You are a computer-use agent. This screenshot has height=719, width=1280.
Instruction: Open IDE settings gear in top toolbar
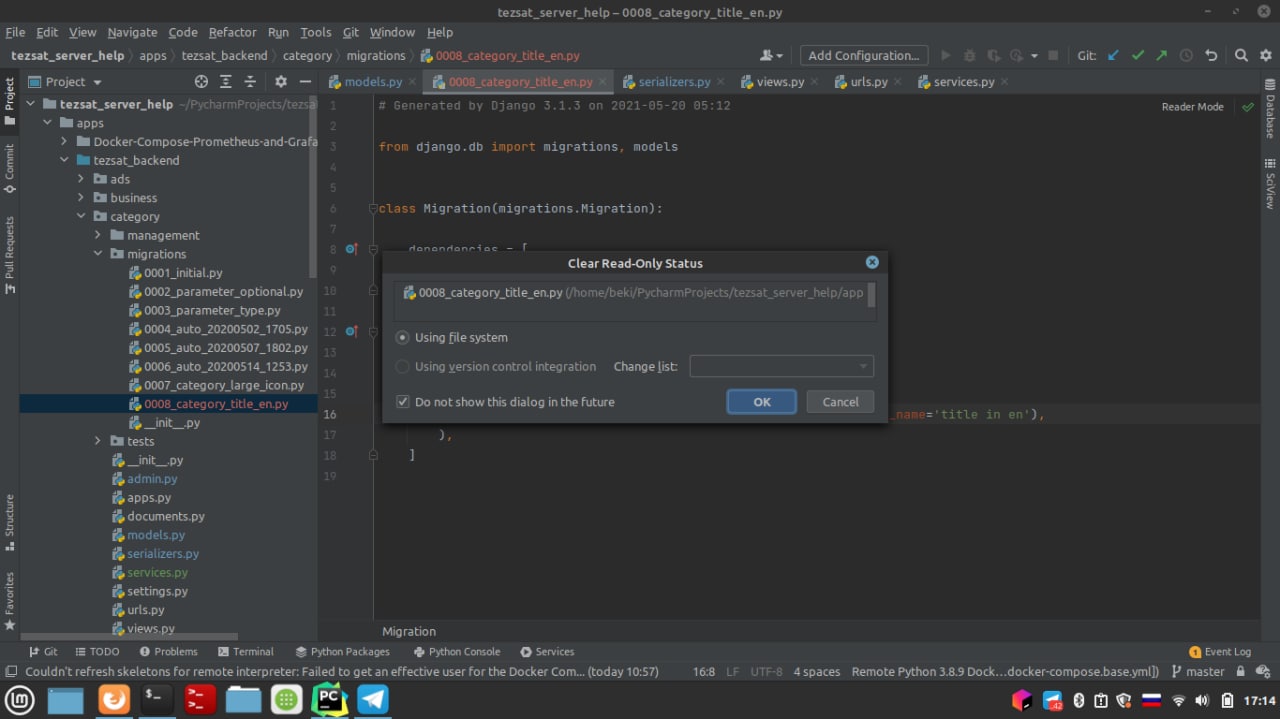click(x=1265, y=56)
